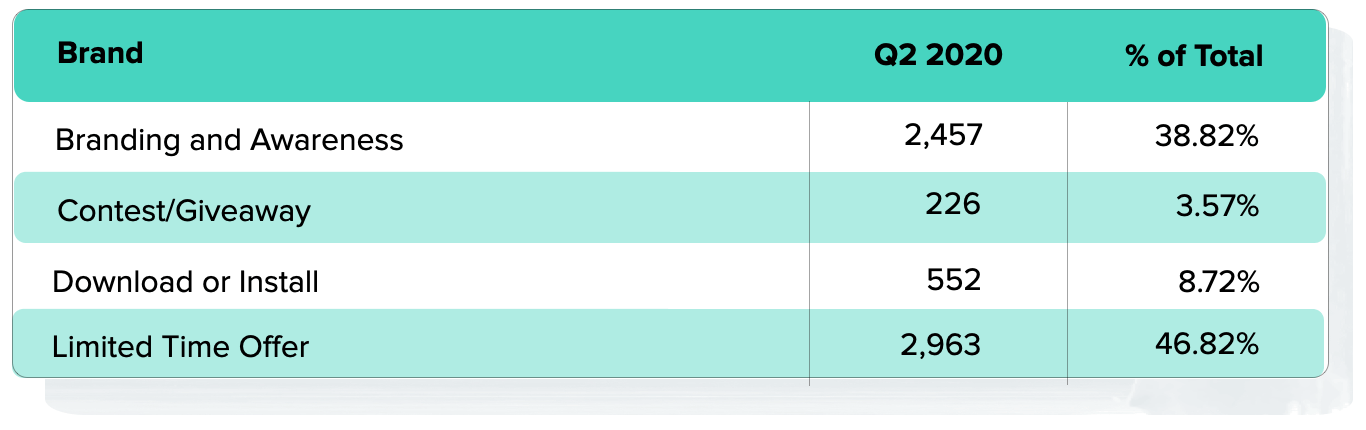Viewport: 1366px width, 430px height.
Task: Click the Brand column header
Action: (x=100, y=53)
